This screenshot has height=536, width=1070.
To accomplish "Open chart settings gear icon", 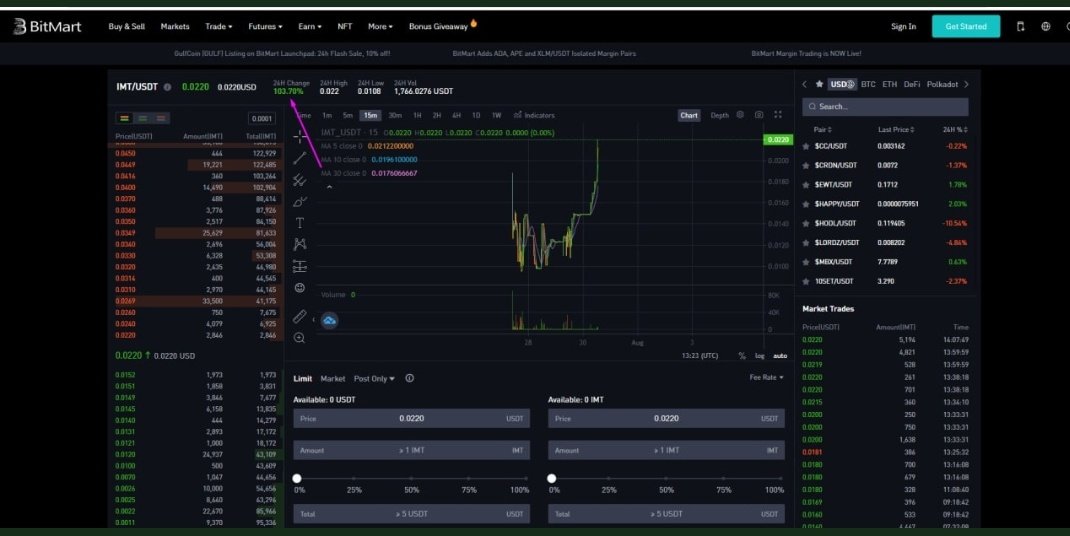I will click(740, 115).
